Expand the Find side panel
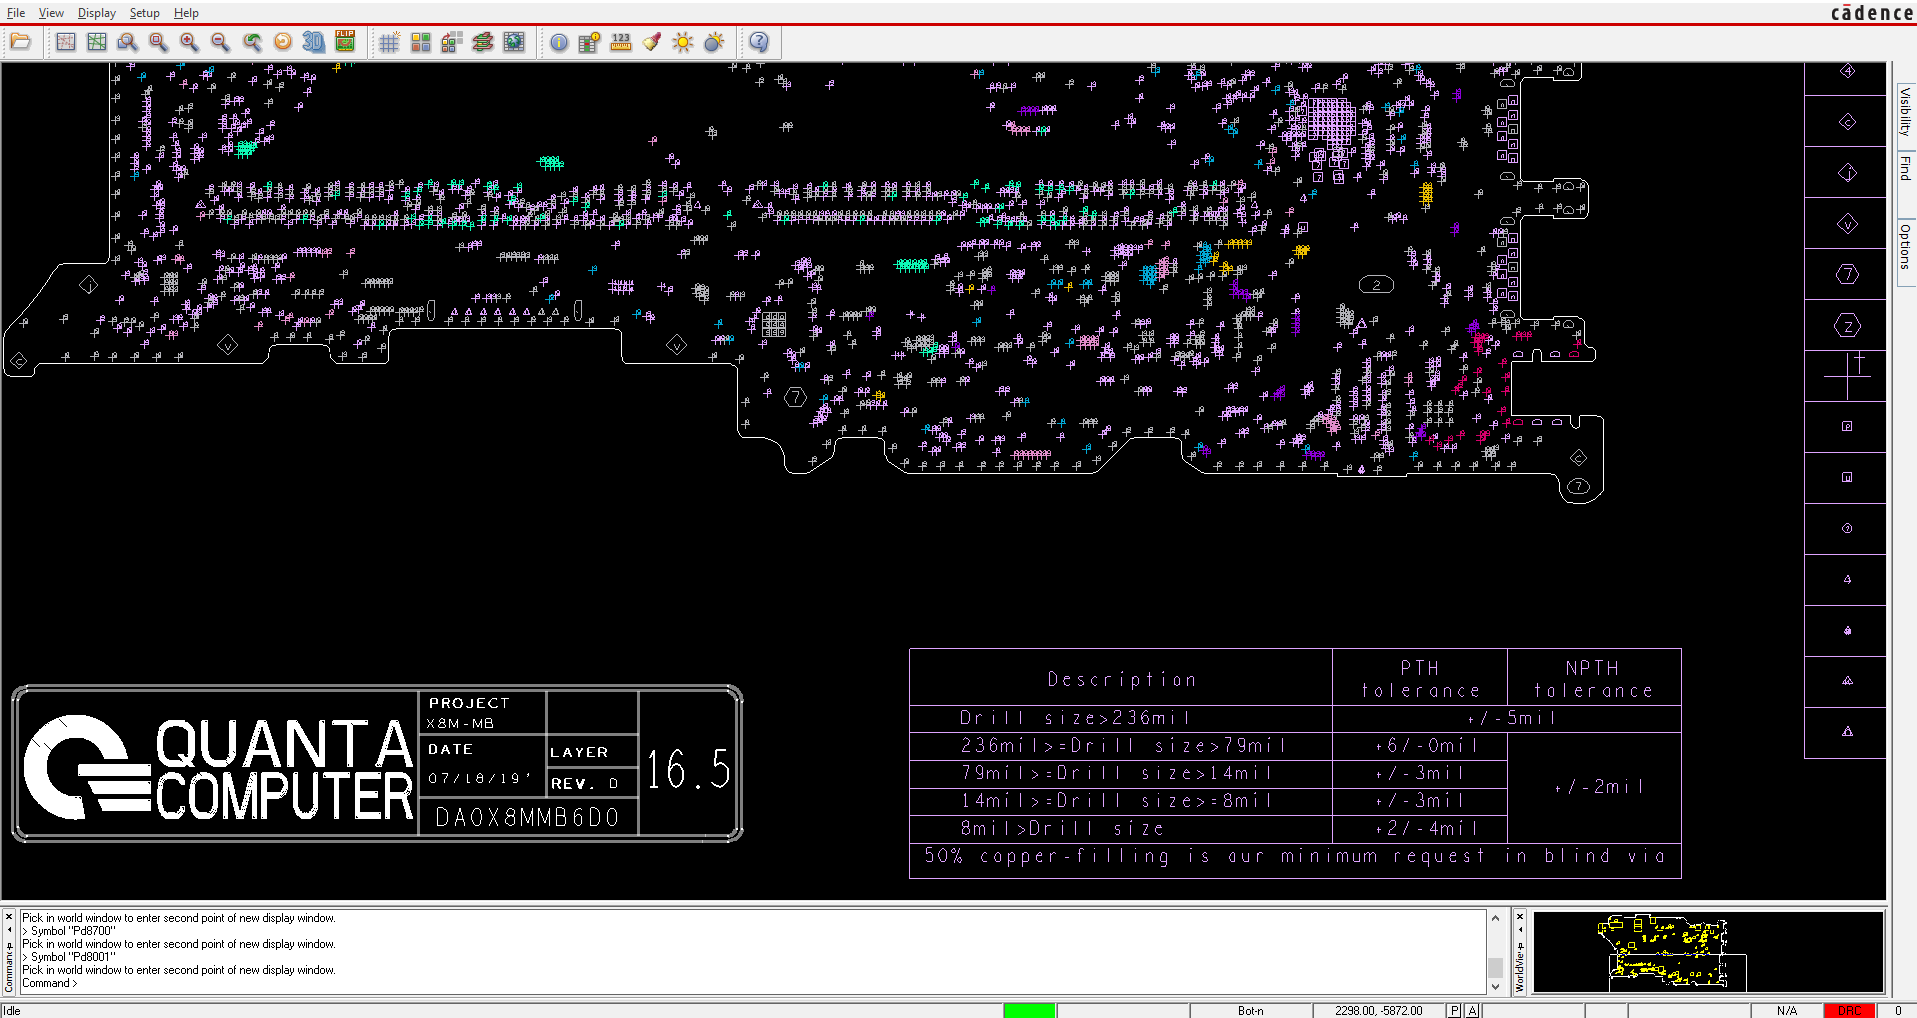This screenshot has width=1917, height=1018. click(x=1905, y=168)
